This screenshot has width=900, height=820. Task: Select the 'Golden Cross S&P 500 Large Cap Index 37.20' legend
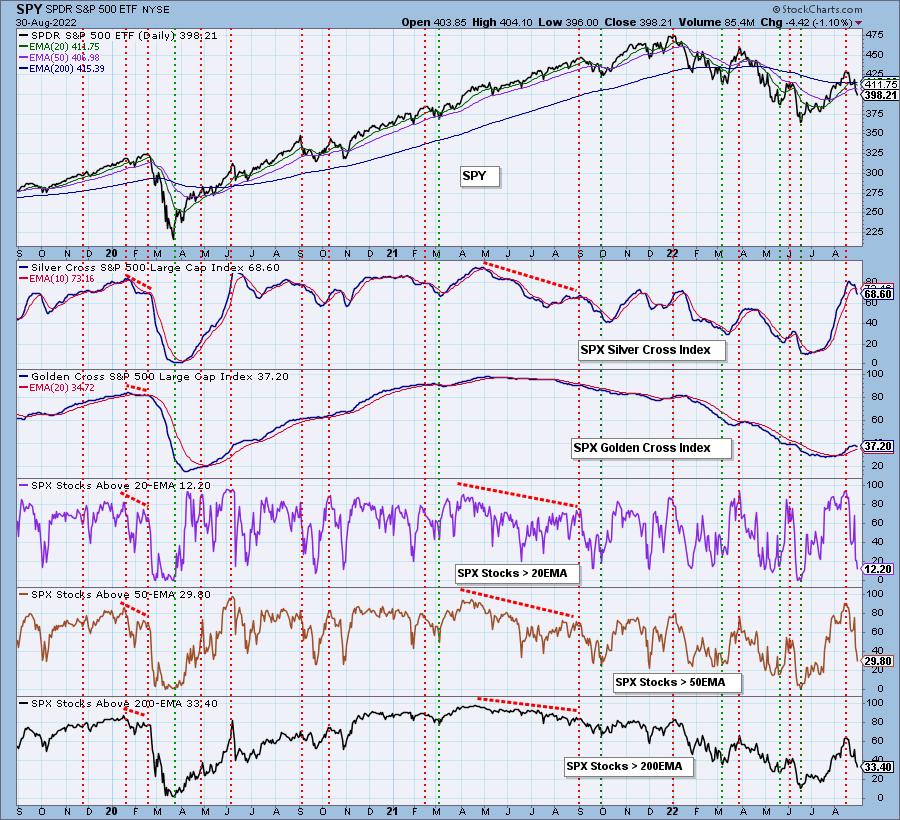[x=154, y=376]
